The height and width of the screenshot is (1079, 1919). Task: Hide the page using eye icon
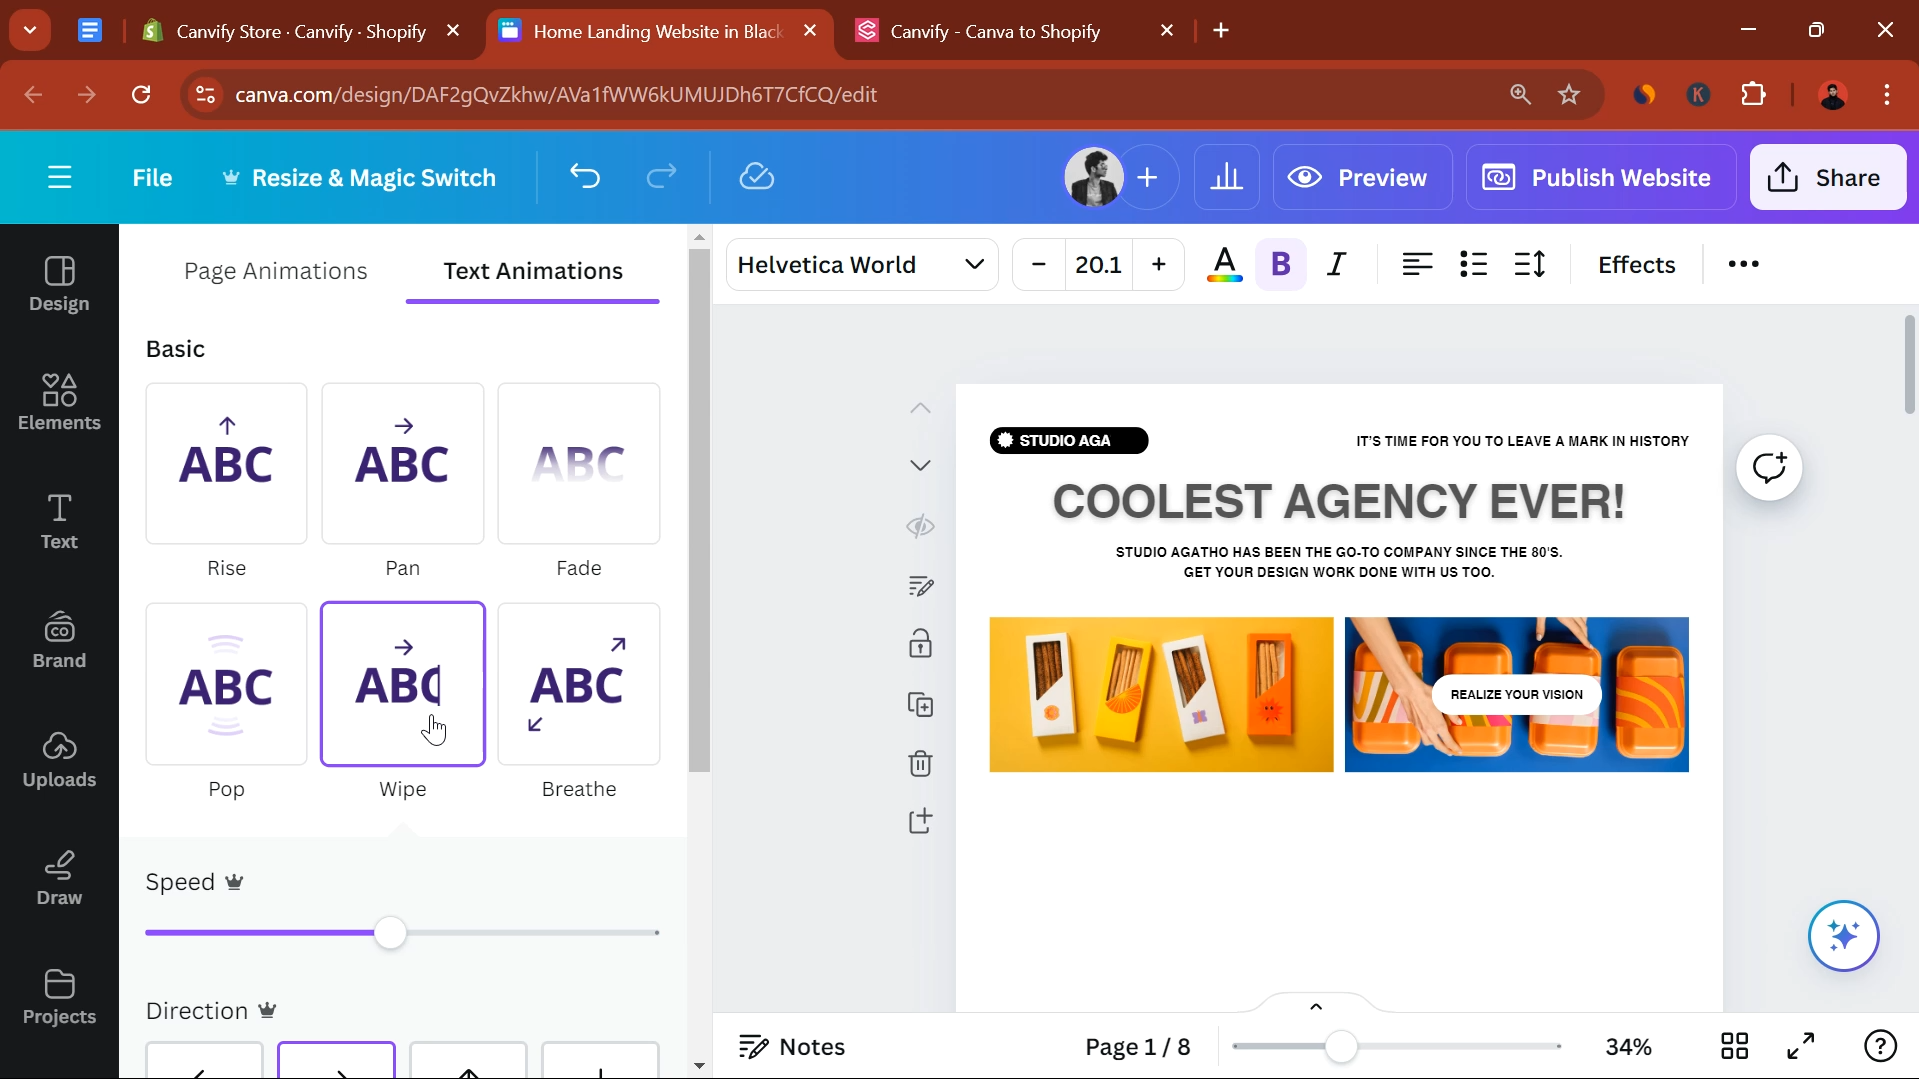(920, 526)
